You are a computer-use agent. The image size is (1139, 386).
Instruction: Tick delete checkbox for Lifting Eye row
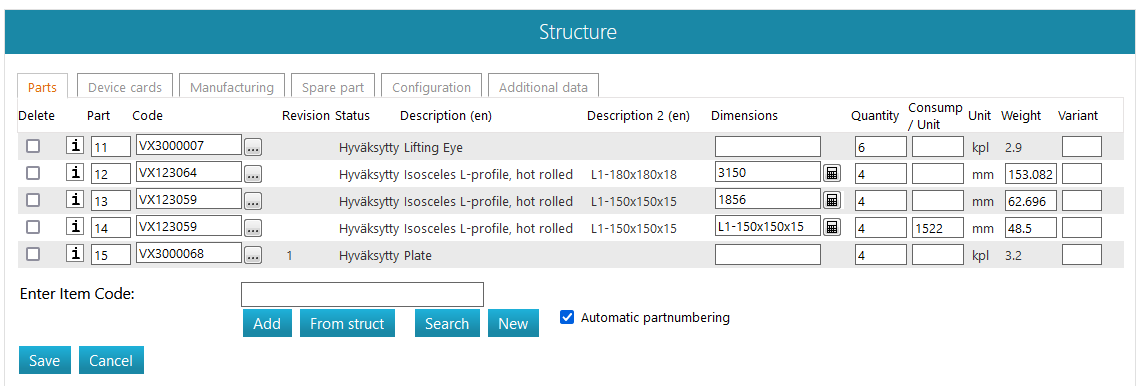pyautogui.click(x=33, y=146)
